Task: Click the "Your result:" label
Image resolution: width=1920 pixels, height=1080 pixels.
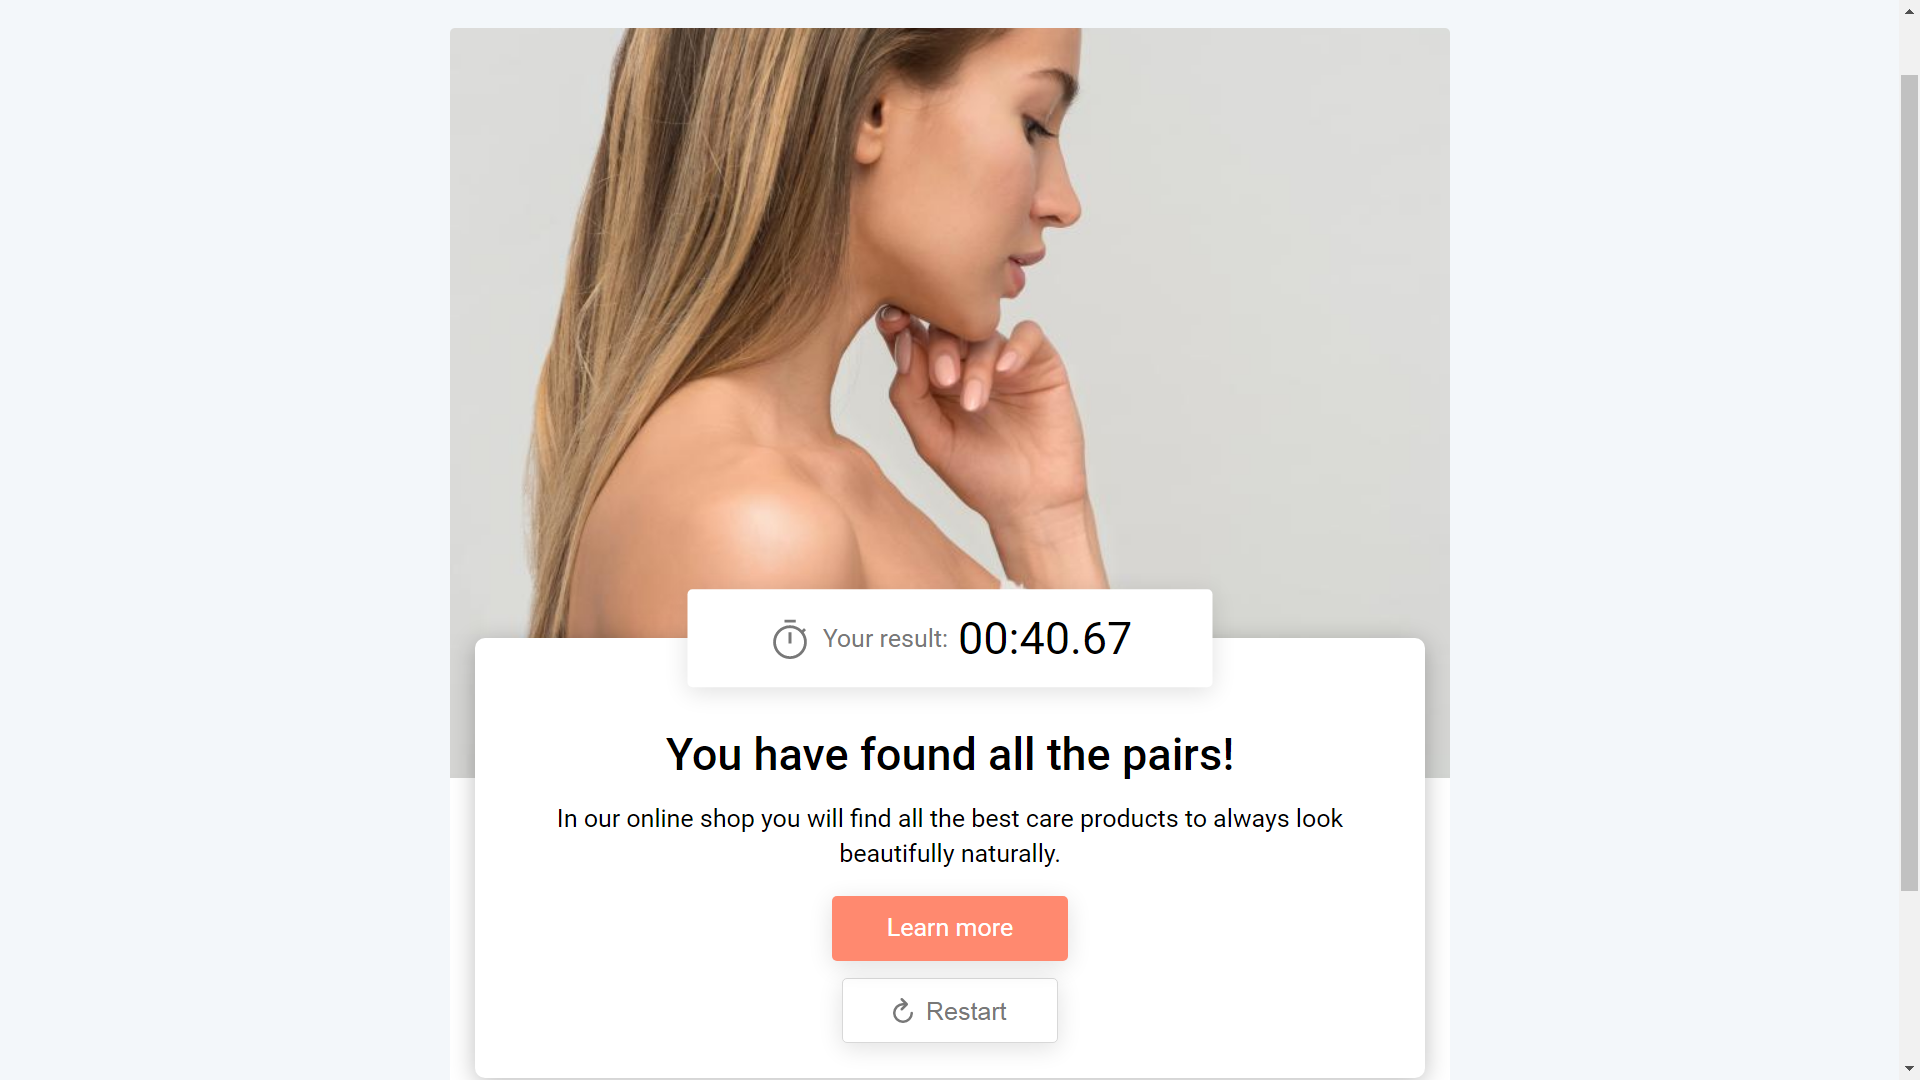Action: [885, 639]
